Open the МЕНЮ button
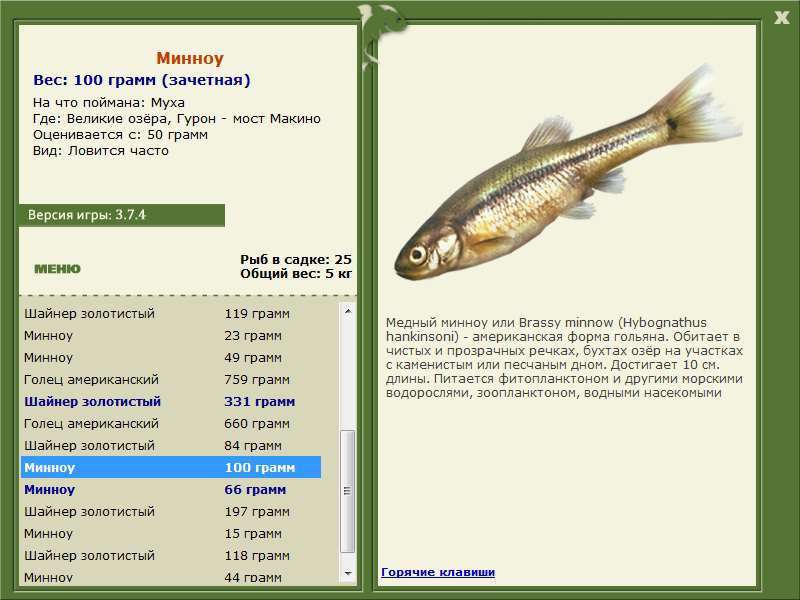Viewport: 800px width, 600px height. [57, 269]
